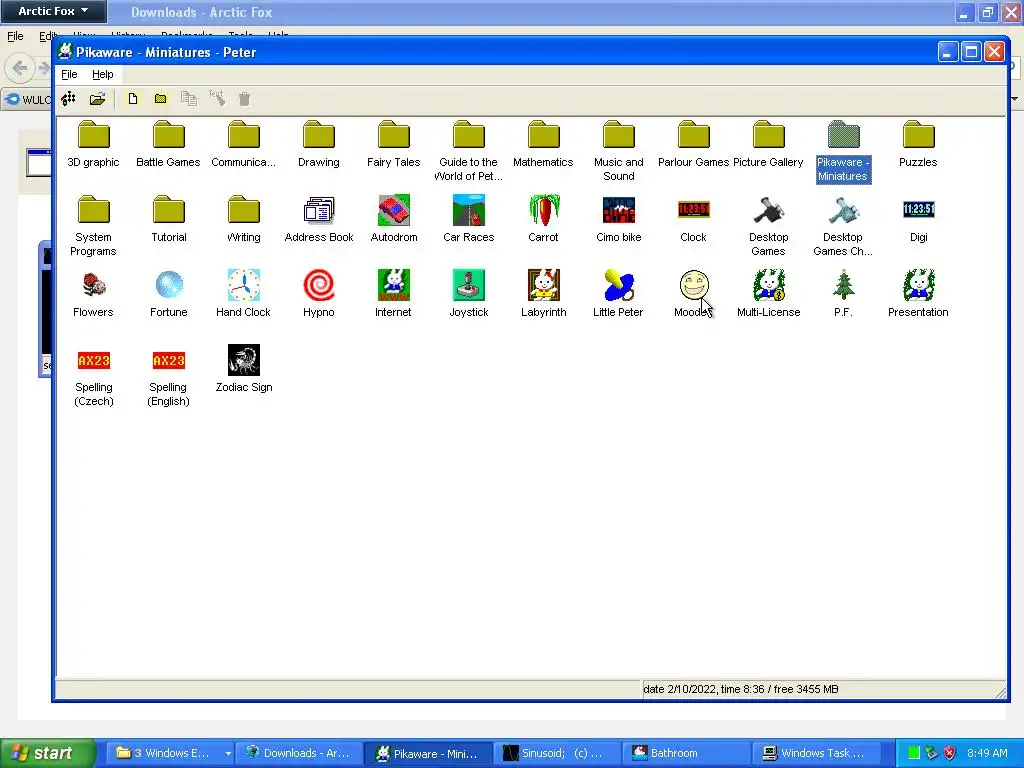
Task: Select the Carrot program icon
Action: pyautogui.click(x=543, y=219)
